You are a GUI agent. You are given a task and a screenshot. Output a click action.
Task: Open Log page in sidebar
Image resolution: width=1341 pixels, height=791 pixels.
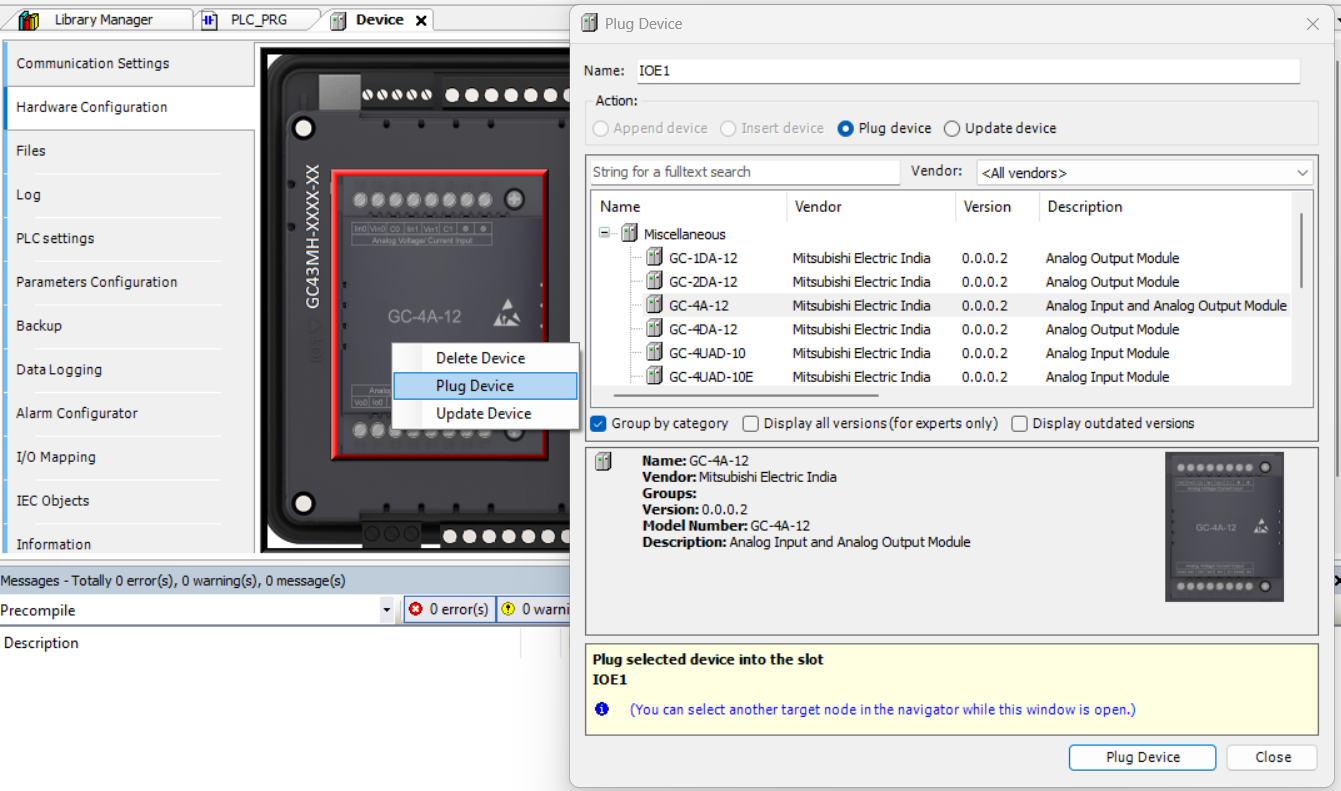pos(130,195)
